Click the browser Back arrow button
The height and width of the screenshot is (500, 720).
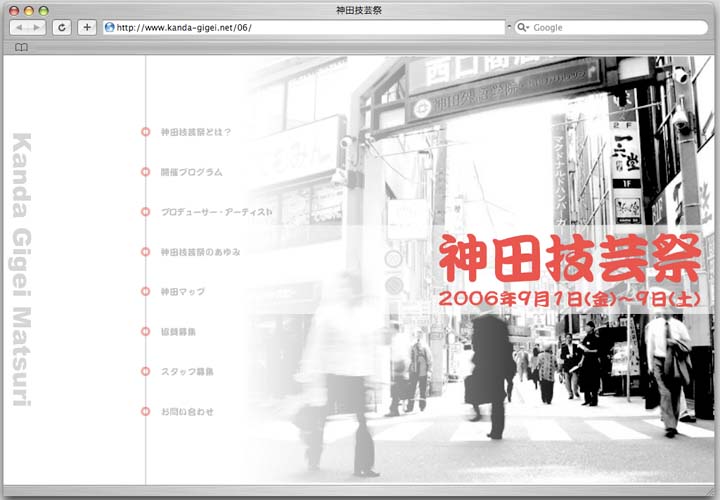pos(17,27)
